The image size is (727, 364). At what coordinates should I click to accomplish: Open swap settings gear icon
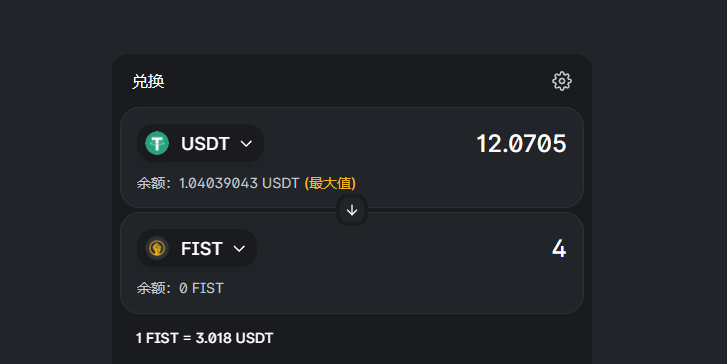coord(561,81)
